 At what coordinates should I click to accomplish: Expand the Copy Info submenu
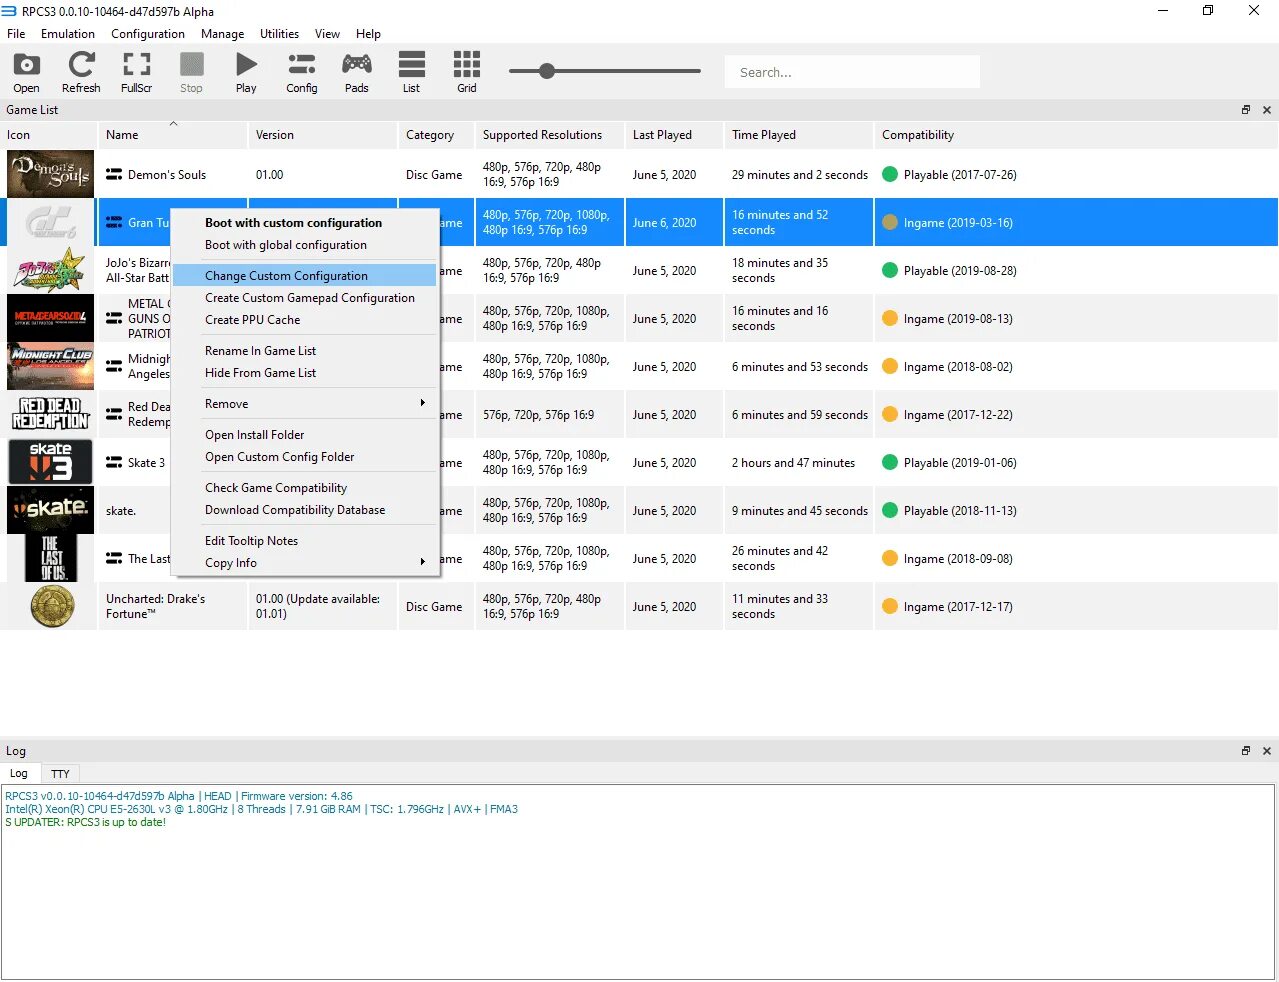click(x=305, y=563)
